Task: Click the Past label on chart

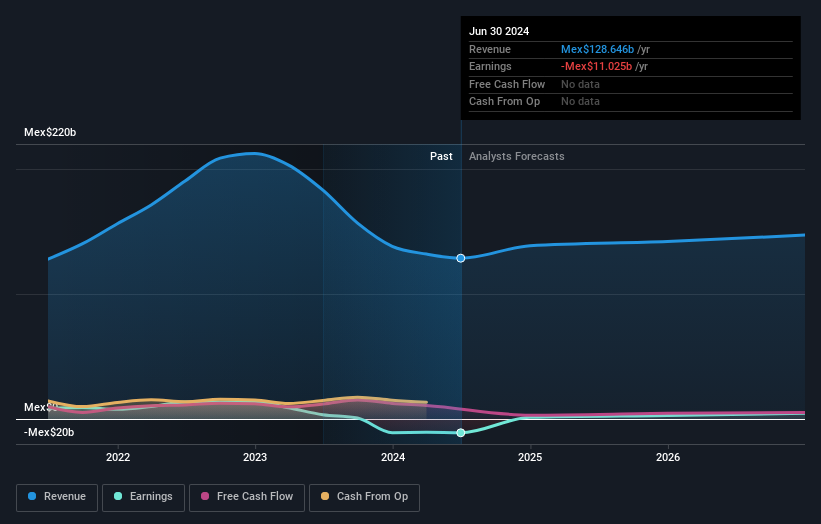Action: [441, 156]
